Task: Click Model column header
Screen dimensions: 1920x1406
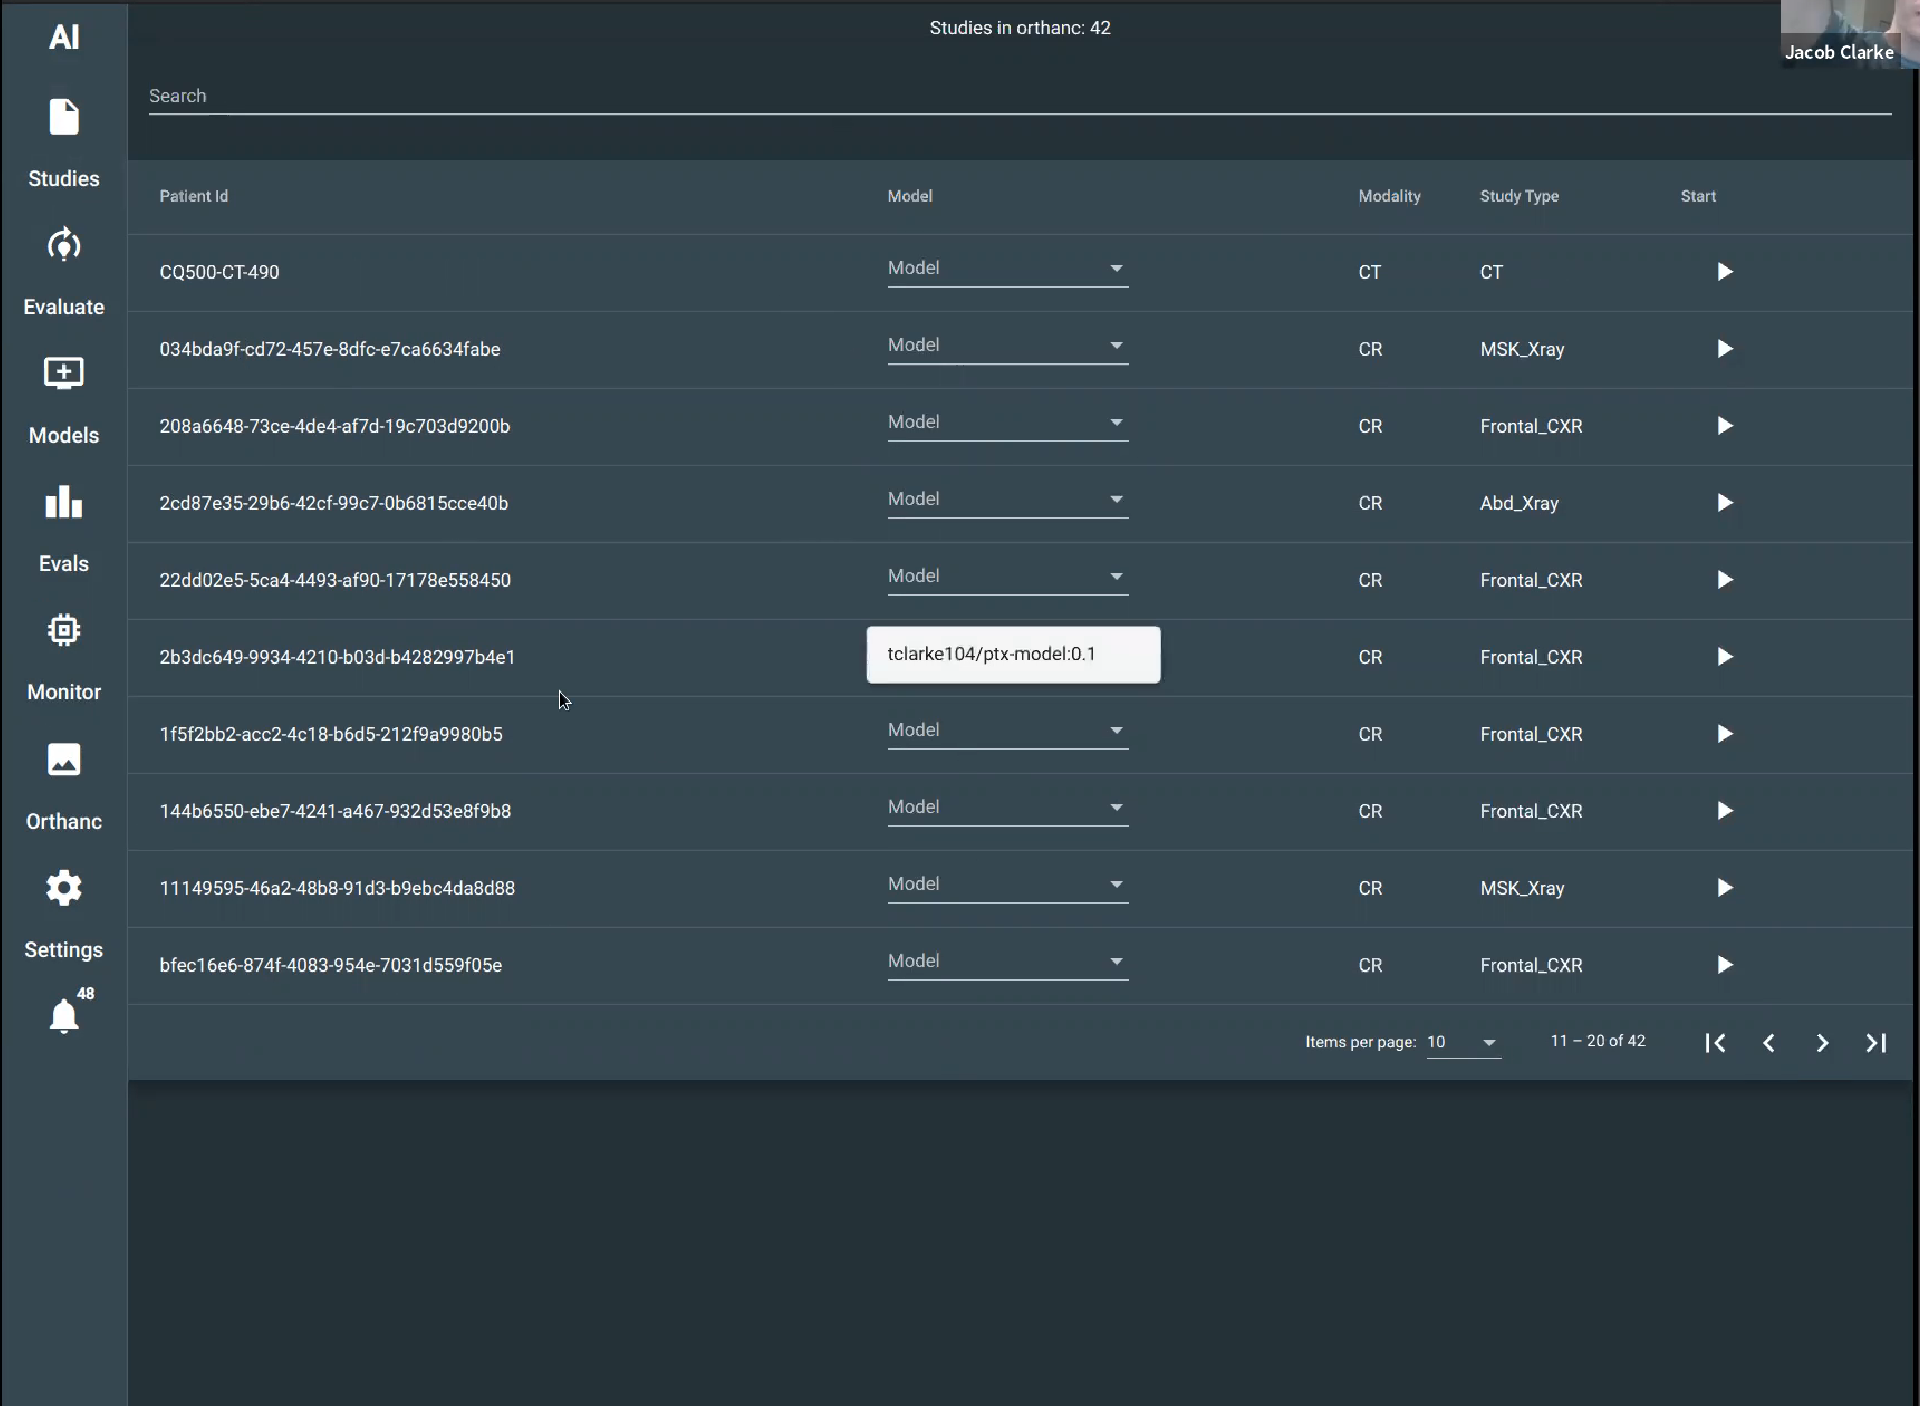Action: coord(910,196)
